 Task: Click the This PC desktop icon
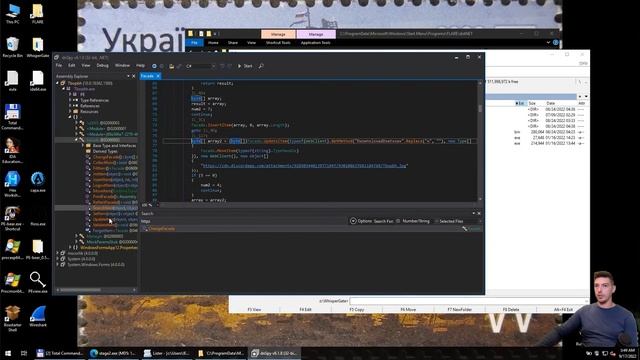[13, 13]
